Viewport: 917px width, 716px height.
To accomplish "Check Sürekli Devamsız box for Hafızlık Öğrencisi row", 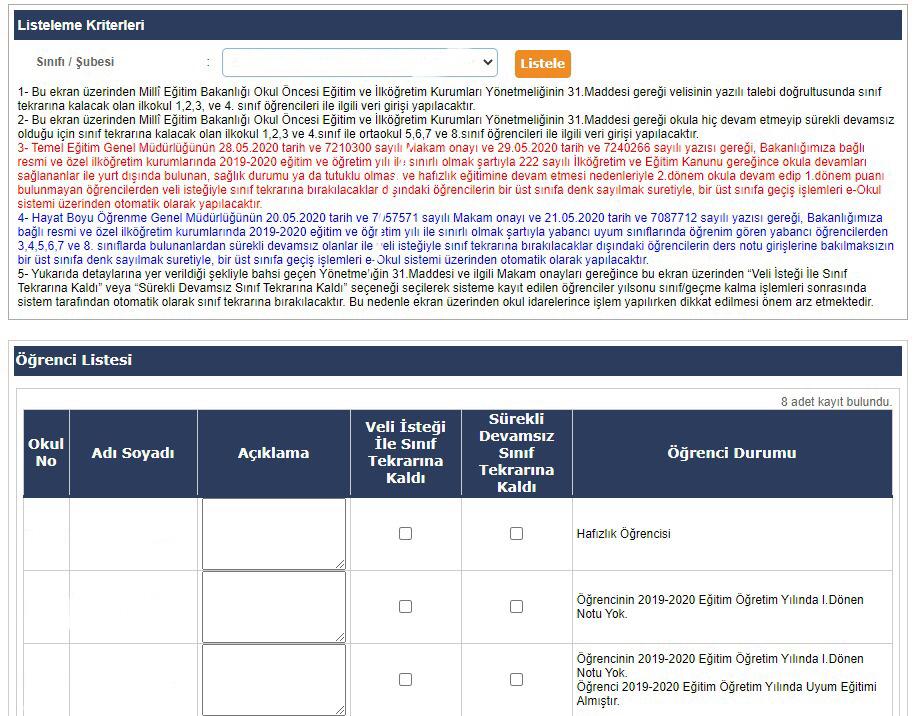I will tap(516, 534).
